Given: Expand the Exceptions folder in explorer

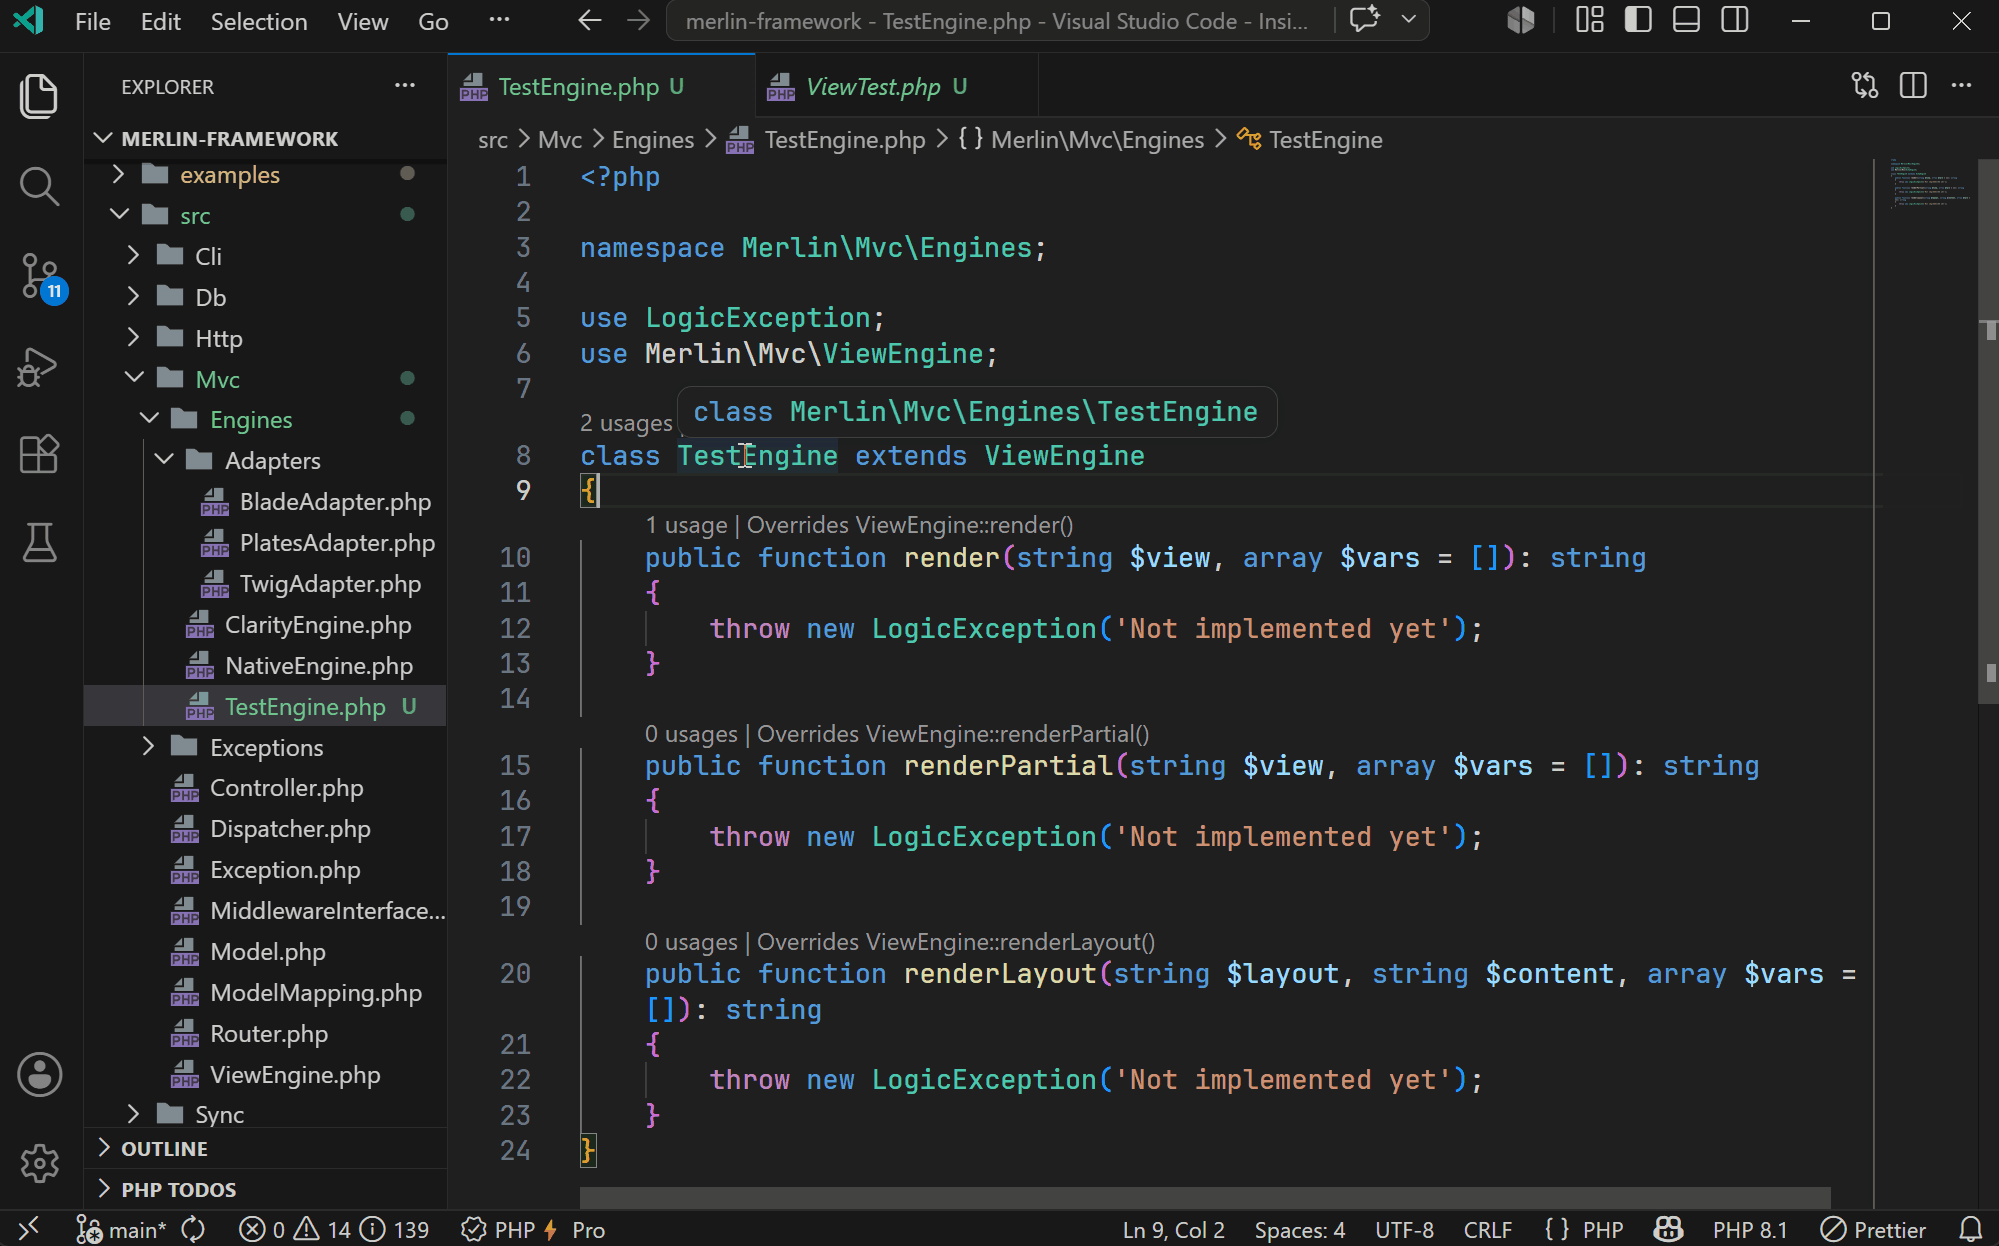Looking at the screenshot, I should (x=265, y=747).
